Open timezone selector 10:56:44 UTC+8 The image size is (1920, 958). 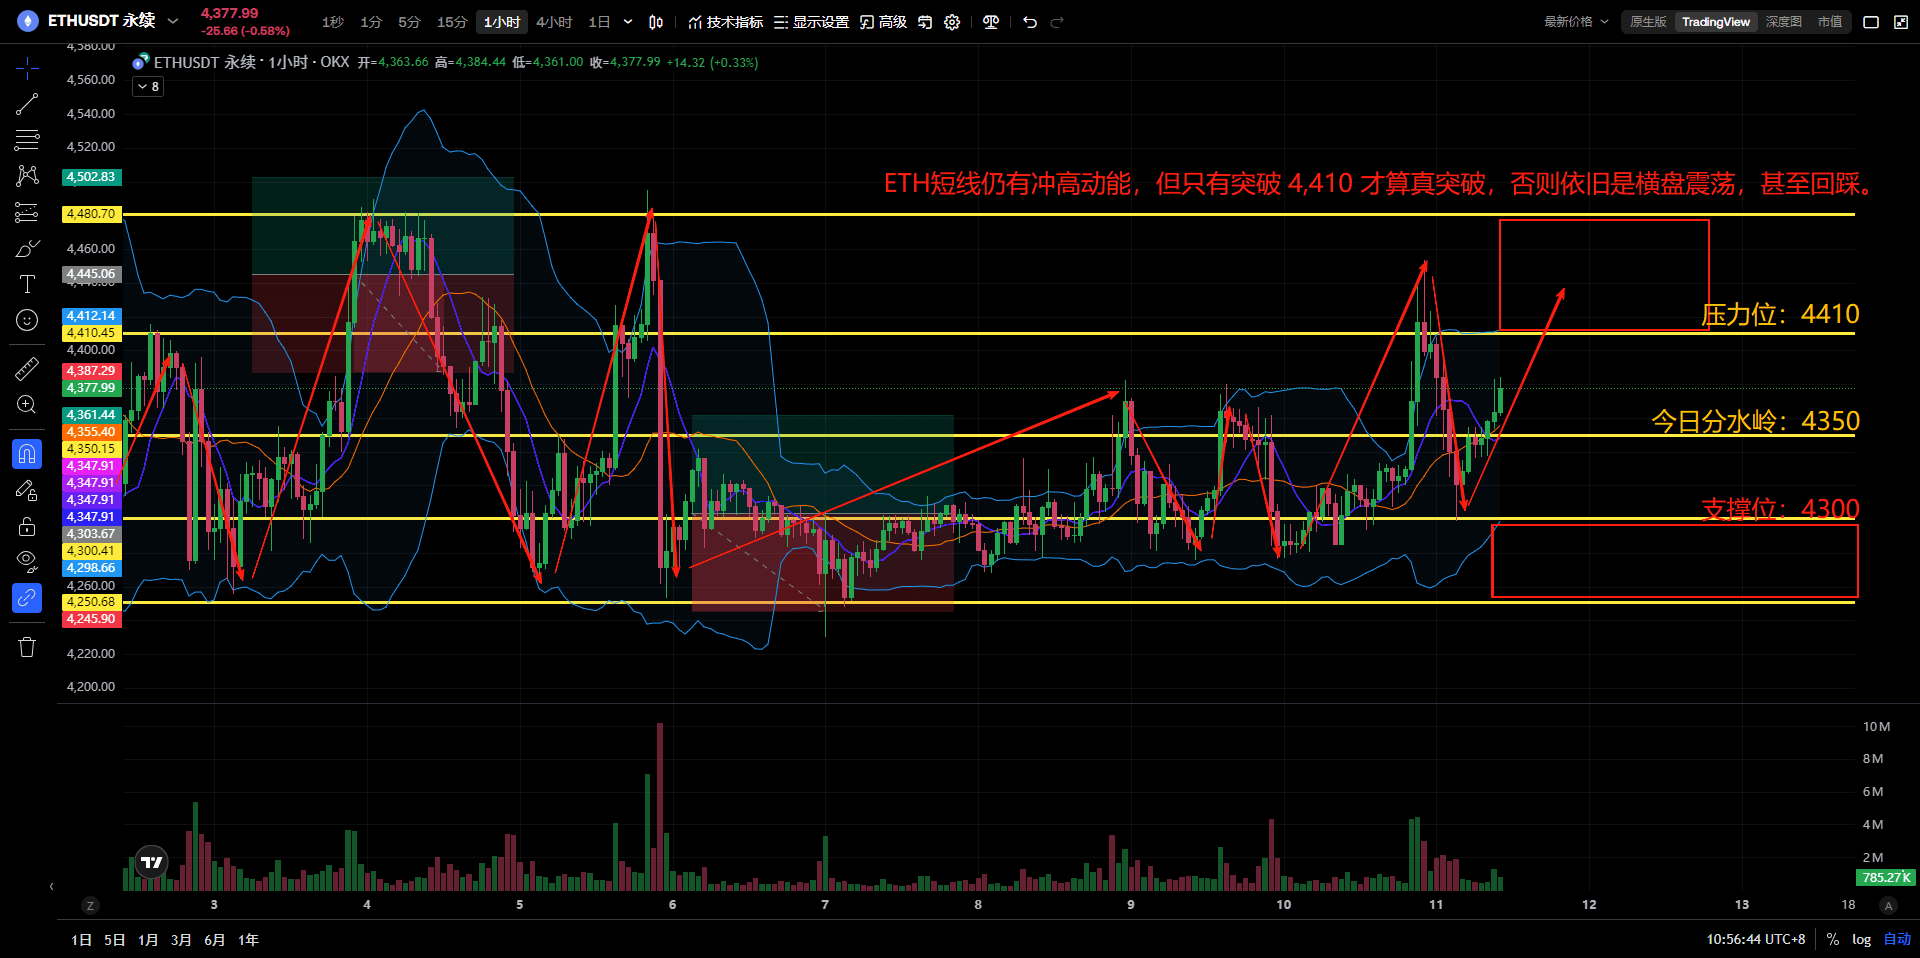click(1755, 940)
